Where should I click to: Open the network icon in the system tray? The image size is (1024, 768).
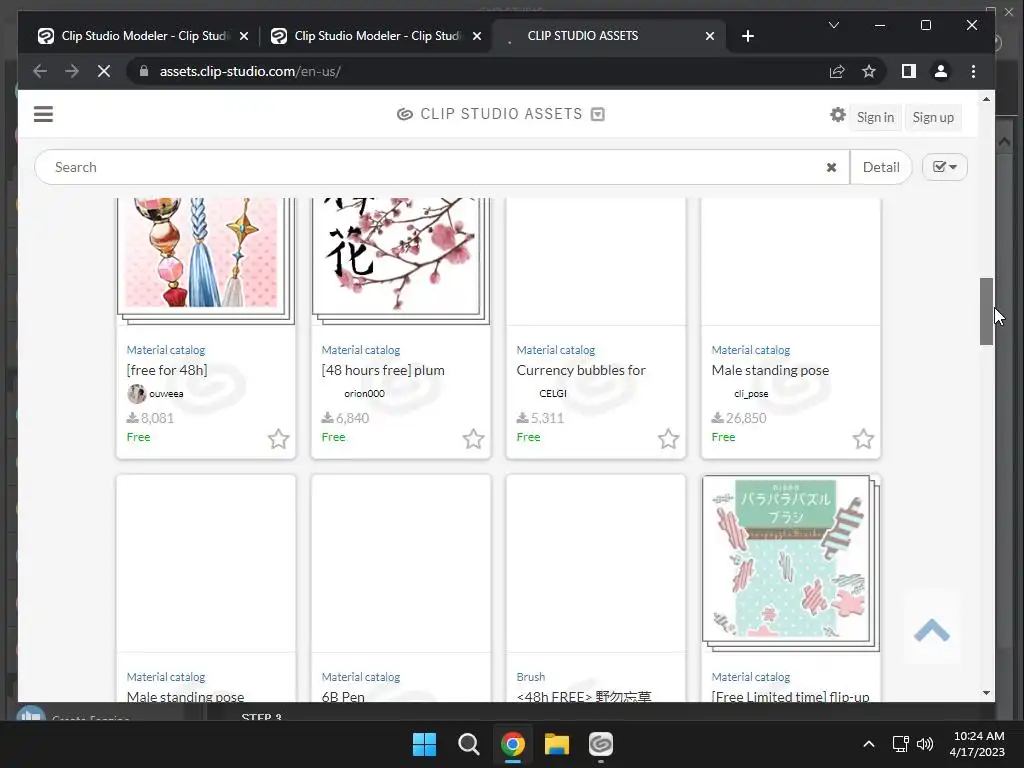point(901,744)
